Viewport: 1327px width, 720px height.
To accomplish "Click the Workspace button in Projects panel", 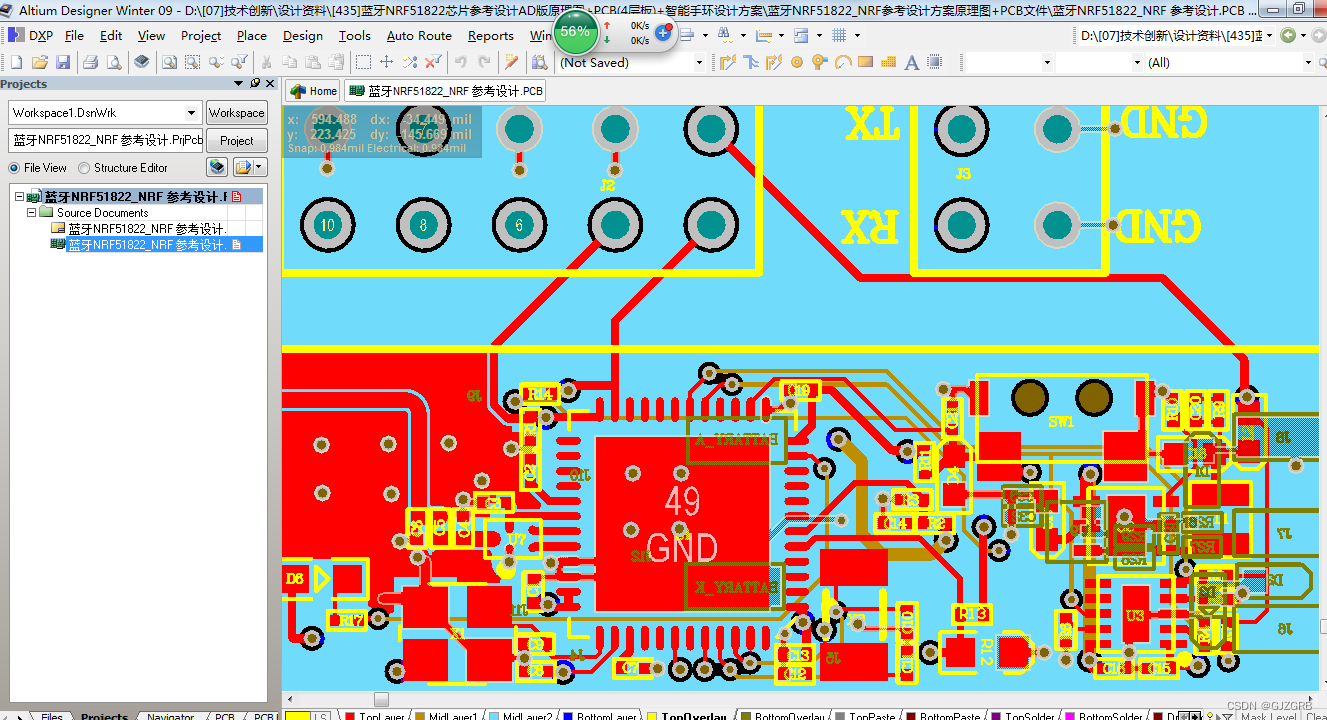I will 236,112.
